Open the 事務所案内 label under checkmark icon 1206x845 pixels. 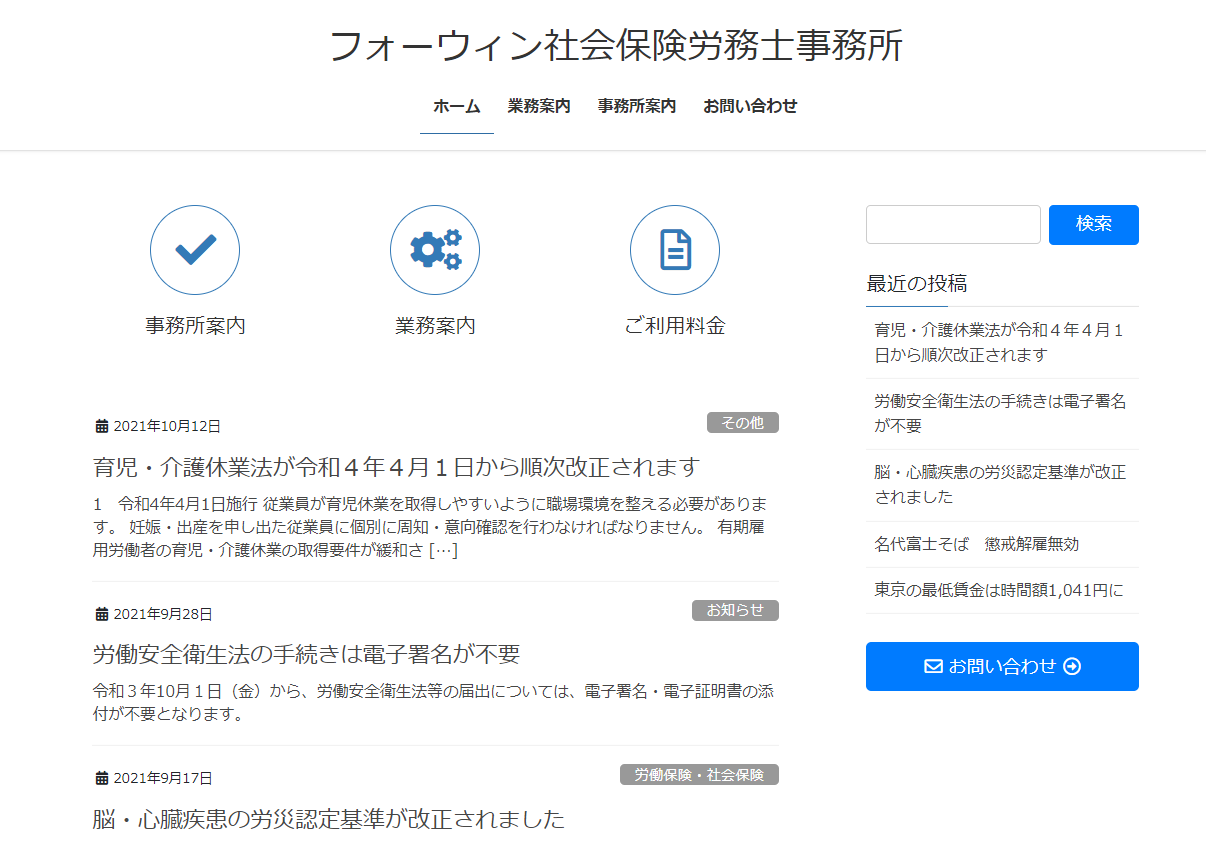(195, 325)
